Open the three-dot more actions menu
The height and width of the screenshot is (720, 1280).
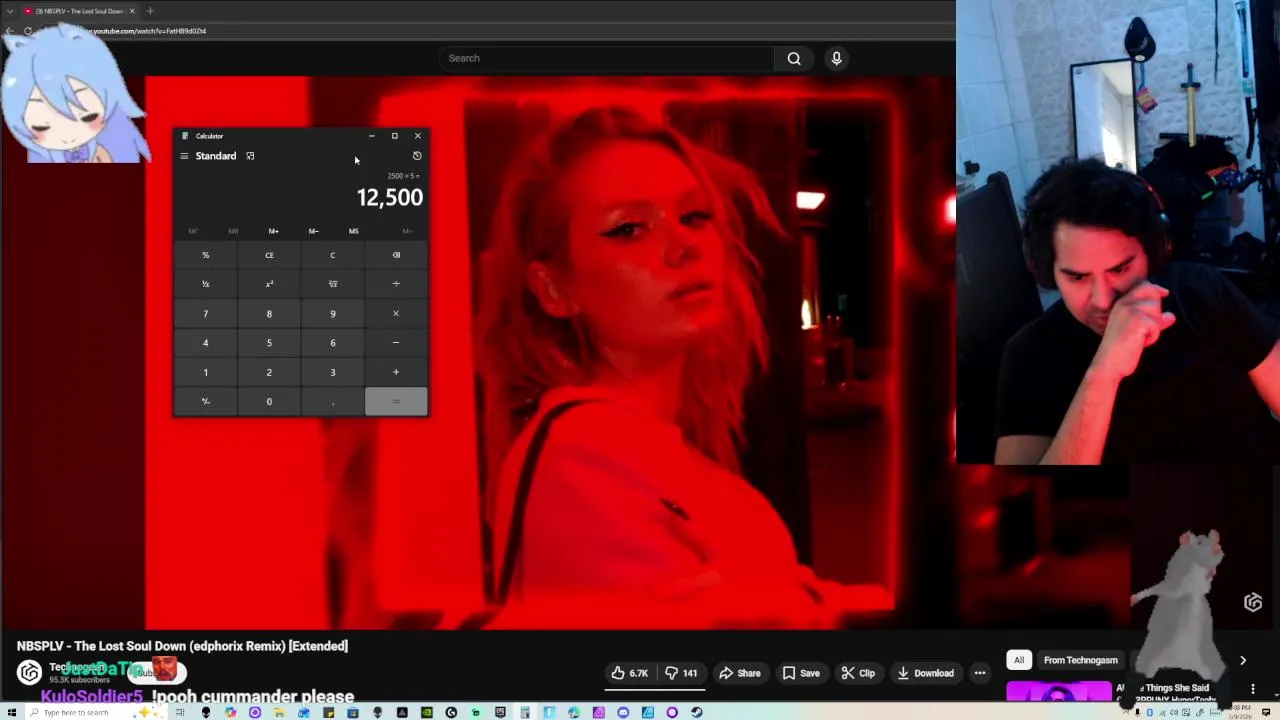(980, 673)
